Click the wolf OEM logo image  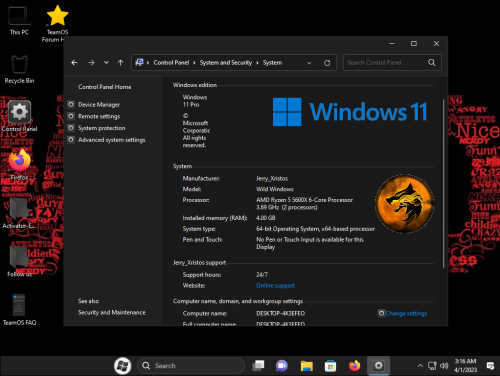pos(405,203)
